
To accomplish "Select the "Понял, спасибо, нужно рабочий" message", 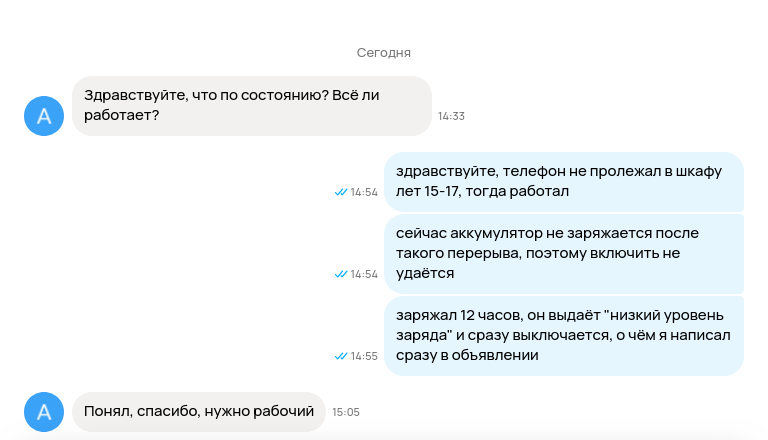I will tap(199, 412).
